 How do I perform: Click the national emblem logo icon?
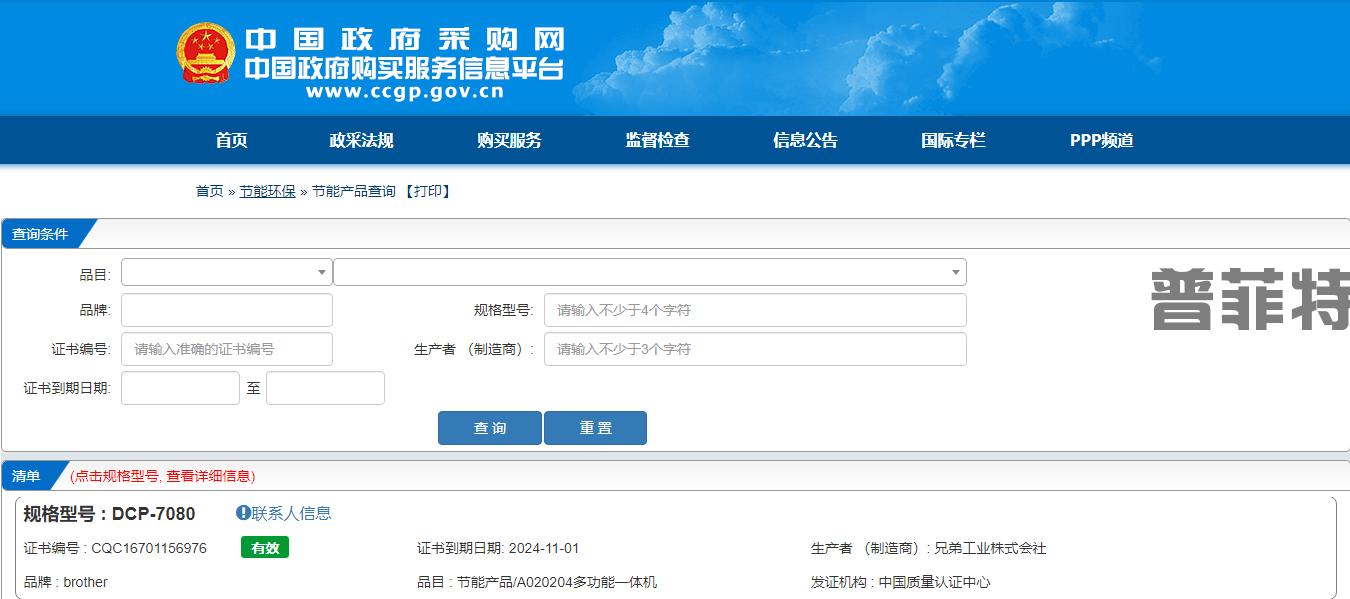click(206, 53)
